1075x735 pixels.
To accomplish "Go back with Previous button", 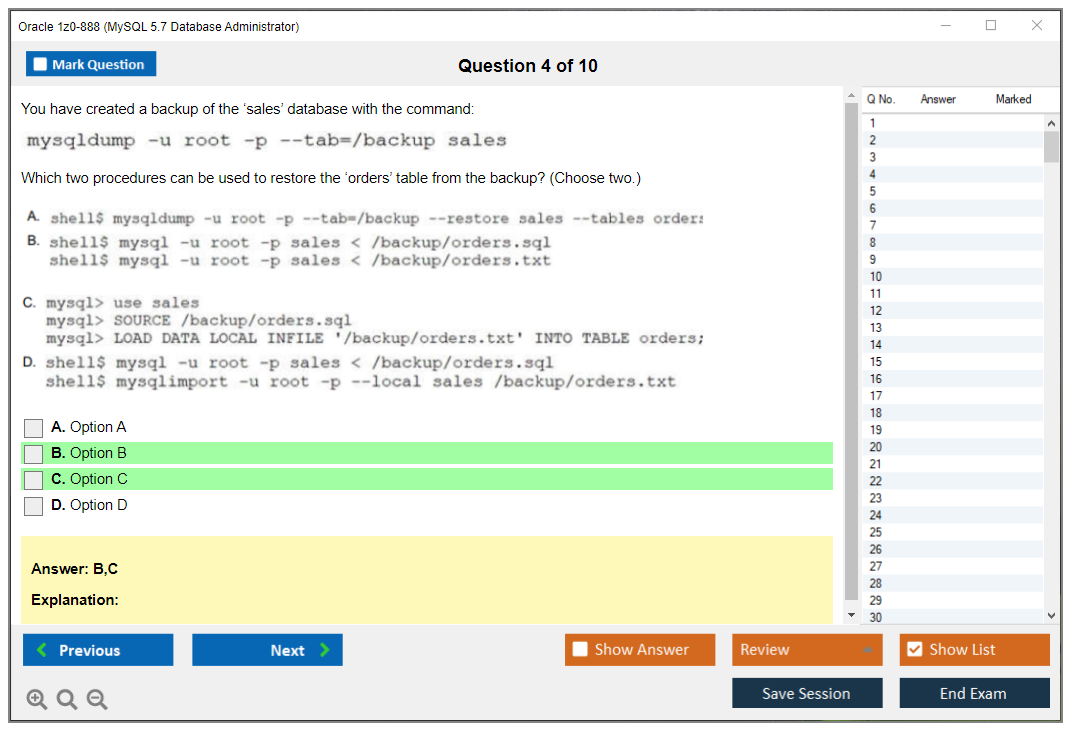I will pyautogui.click(x=98, y=650).
